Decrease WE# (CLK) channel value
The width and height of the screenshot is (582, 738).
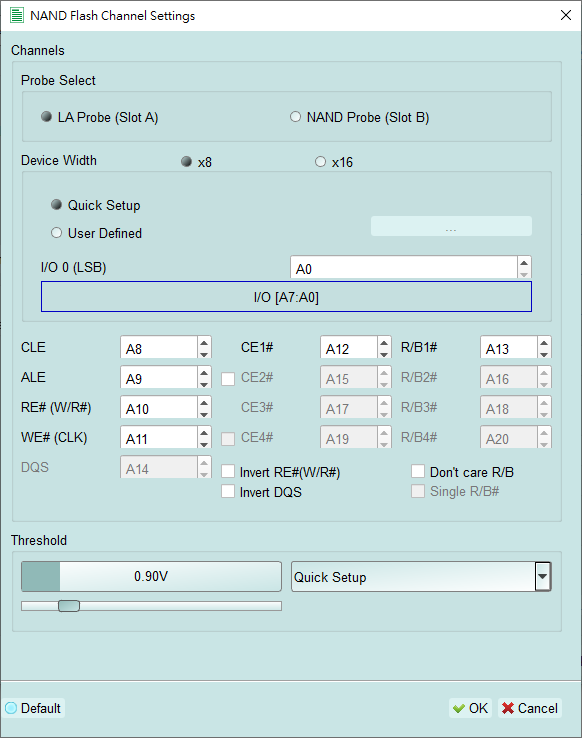coord(204,444)
